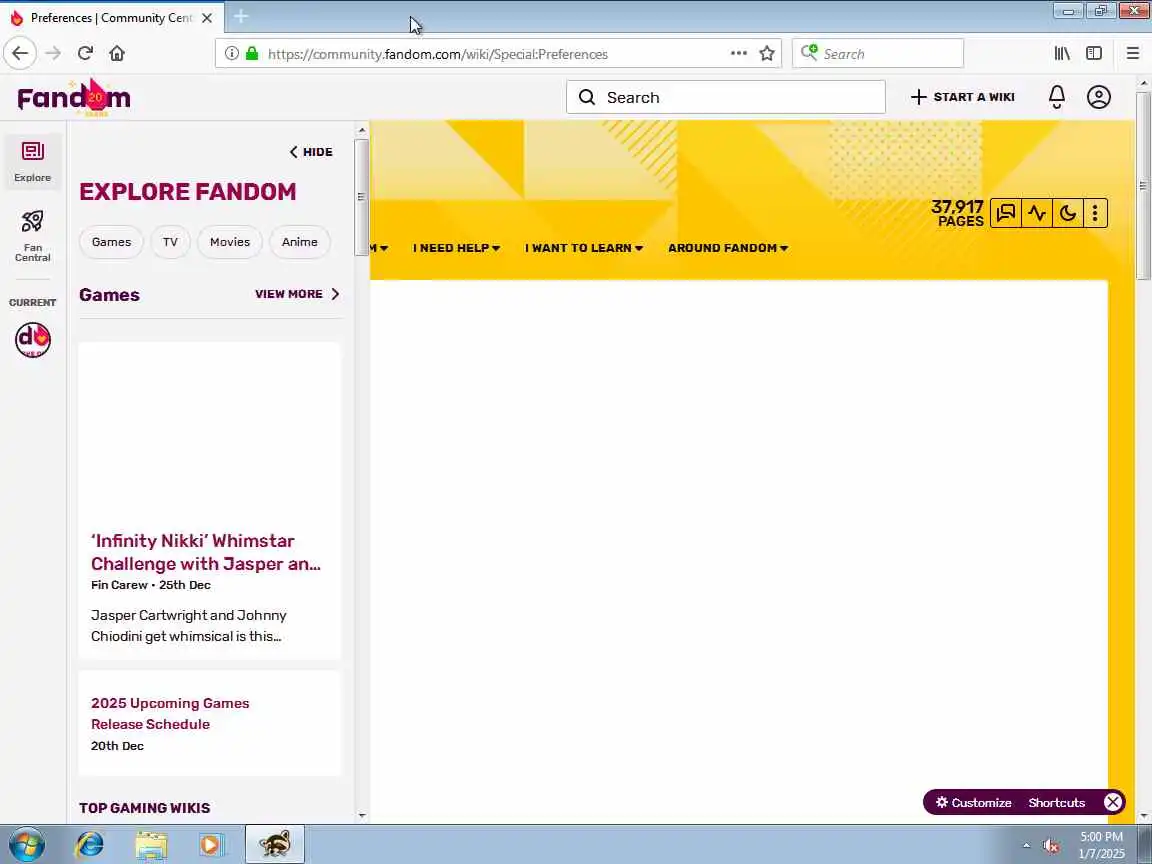Open the current wiki icon in sidebar

33,339
